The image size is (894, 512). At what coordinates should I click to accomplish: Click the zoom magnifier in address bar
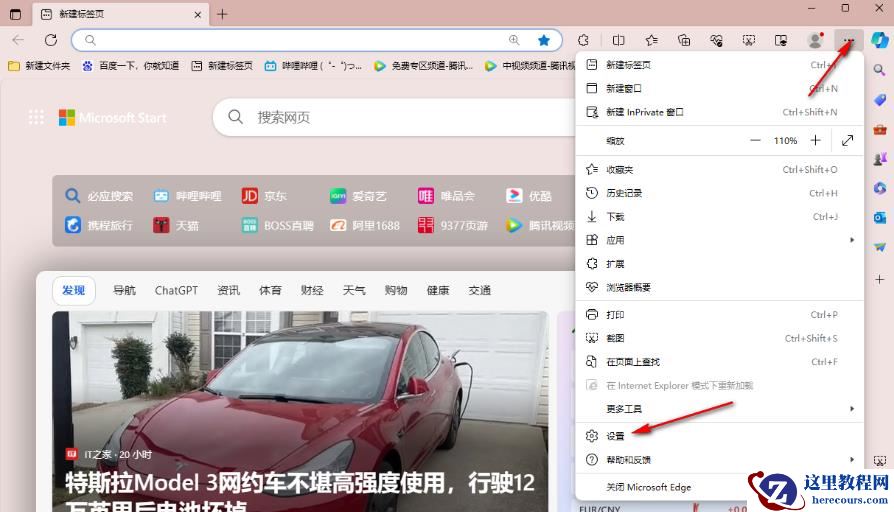point(514,40)
